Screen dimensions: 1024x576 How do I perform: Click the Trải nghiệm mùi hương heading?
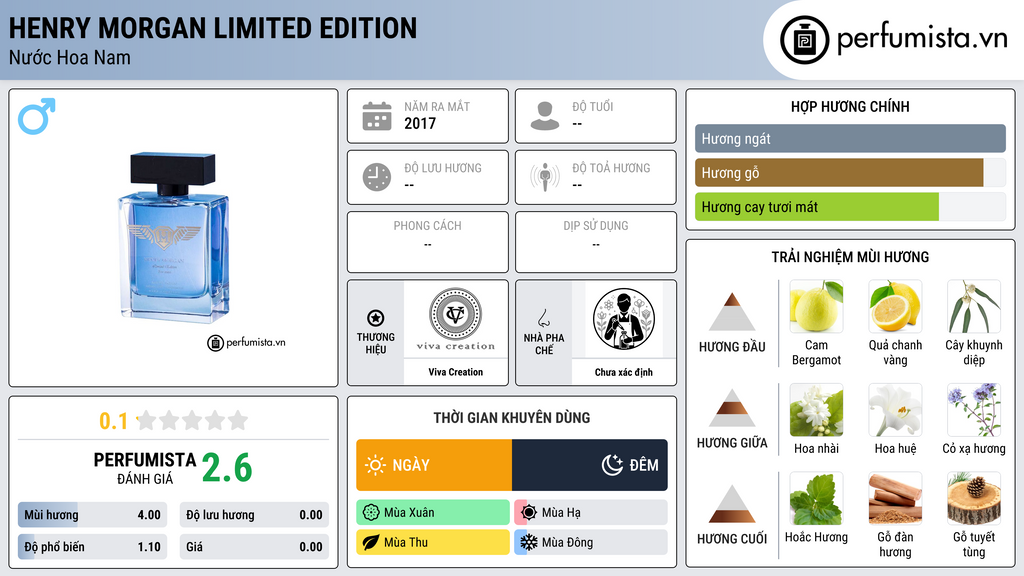tap(850, 257)
